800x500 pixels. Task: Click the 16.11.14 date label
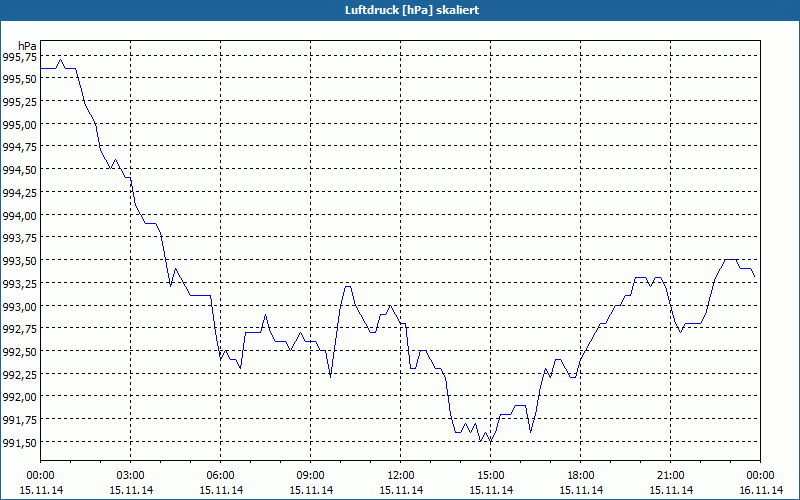tap(761, 490)
